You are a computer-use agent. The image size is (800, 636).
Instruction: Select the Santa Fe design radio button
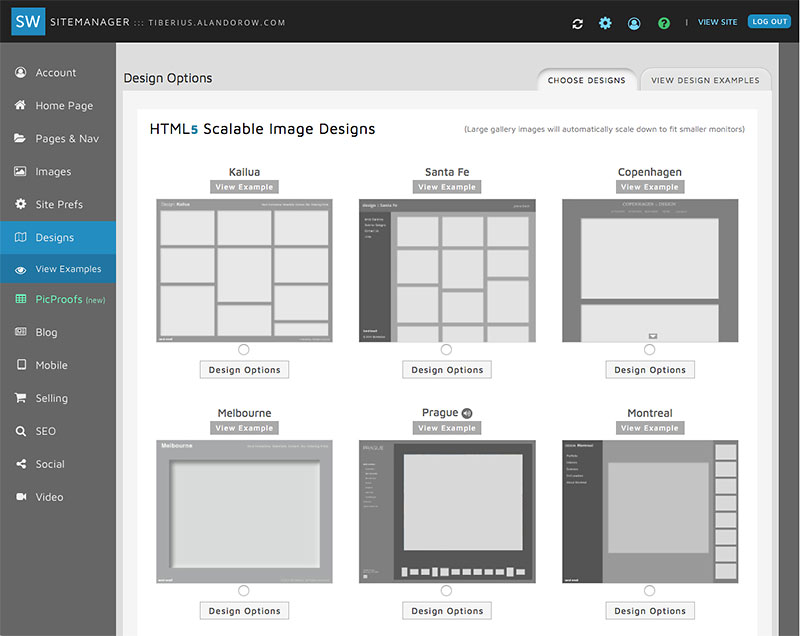446,349
